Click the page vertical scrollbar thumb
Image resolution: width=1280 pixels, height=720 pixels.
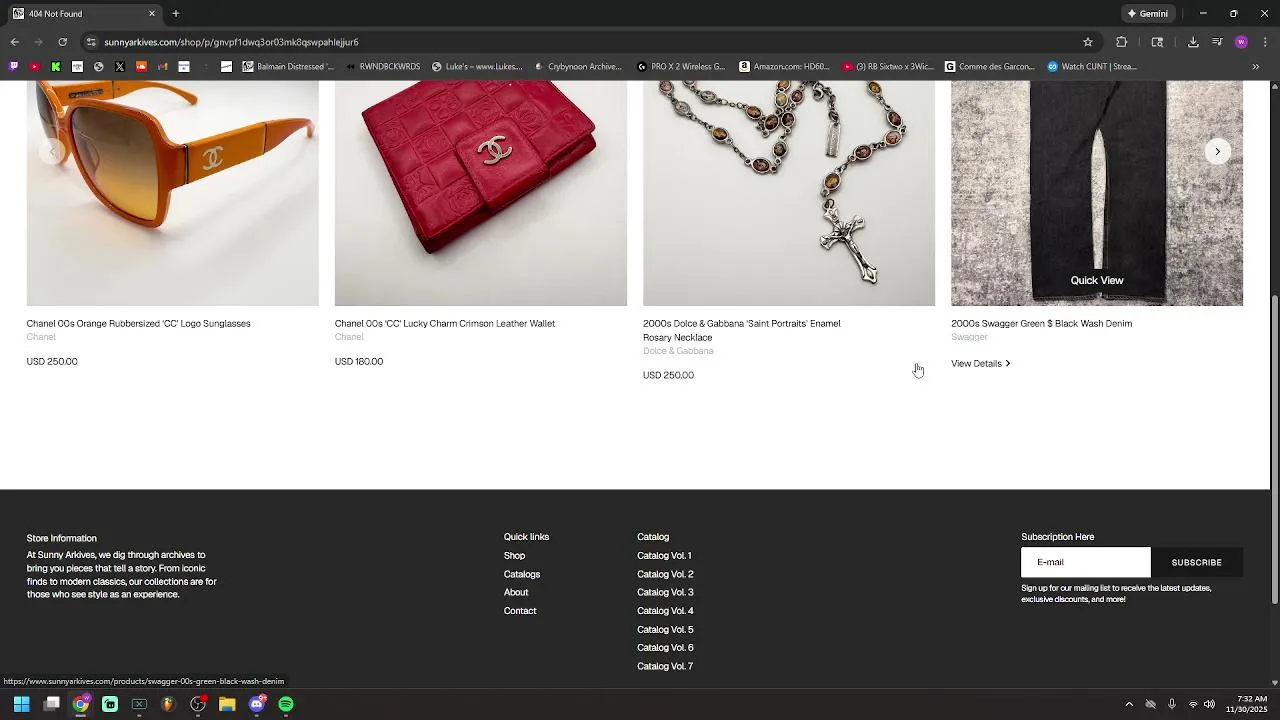[x=1274, y=448]
